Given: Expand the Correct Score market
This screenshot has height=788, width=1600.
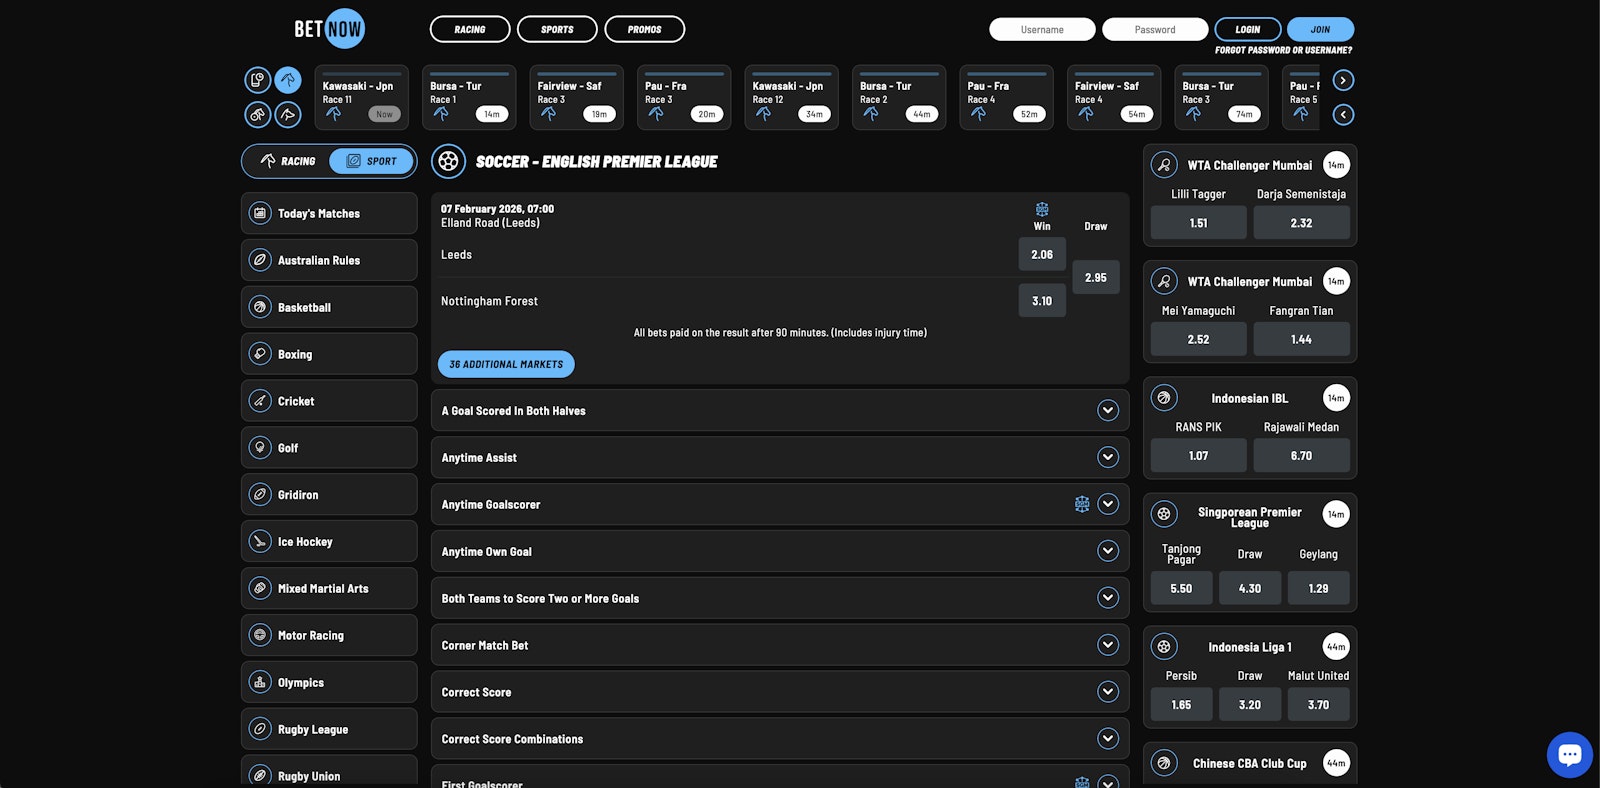Looking at the screenshot, I should coord(1107,692).
